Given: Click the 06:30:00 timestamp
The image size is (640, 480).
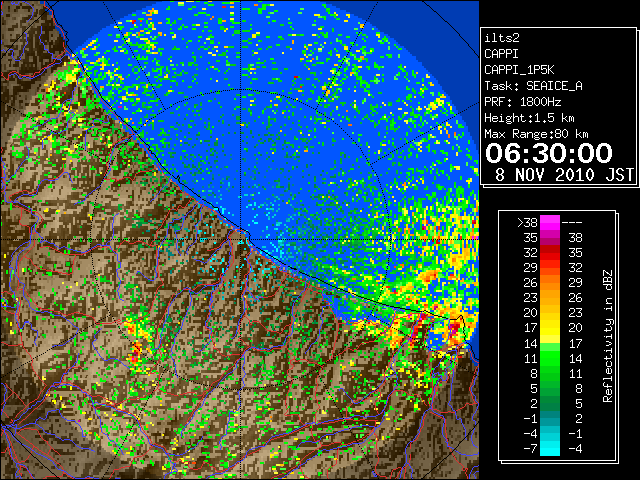Looking at the screenshot, I should 549,153.
